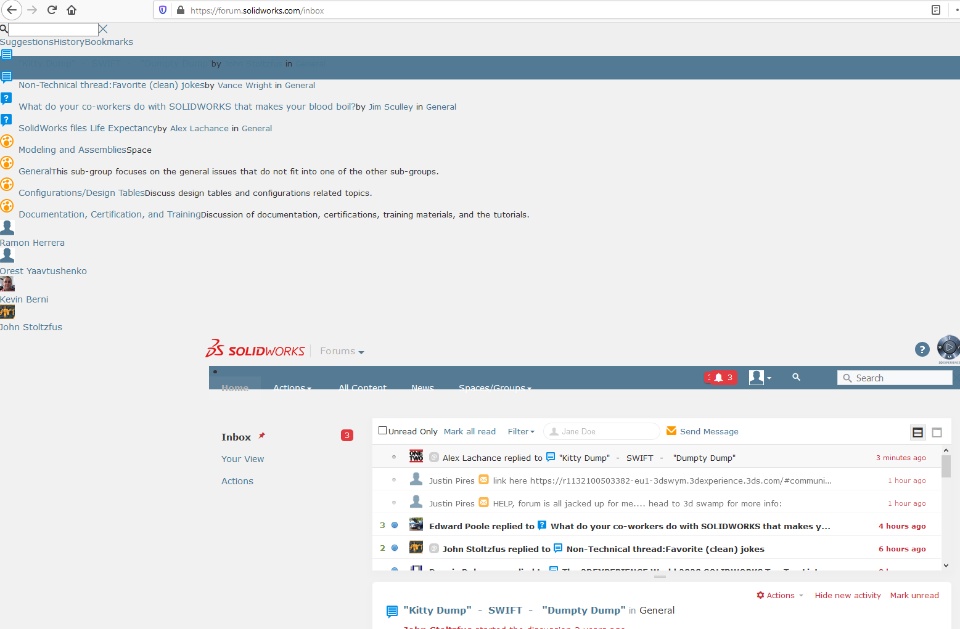The image size is (960, 629).
Task: Click Send Message link
Action: (709, 431)
